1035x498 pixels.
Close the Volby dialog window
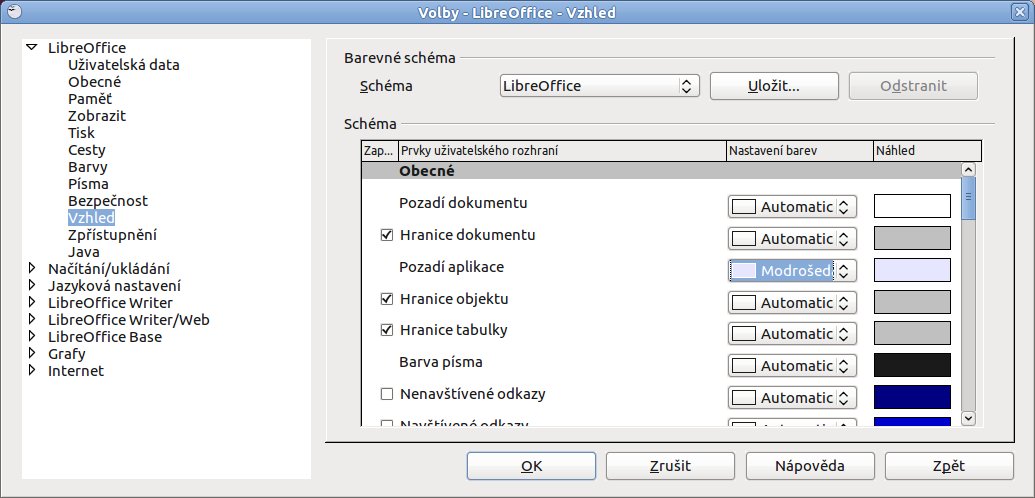click(1021, 12)
